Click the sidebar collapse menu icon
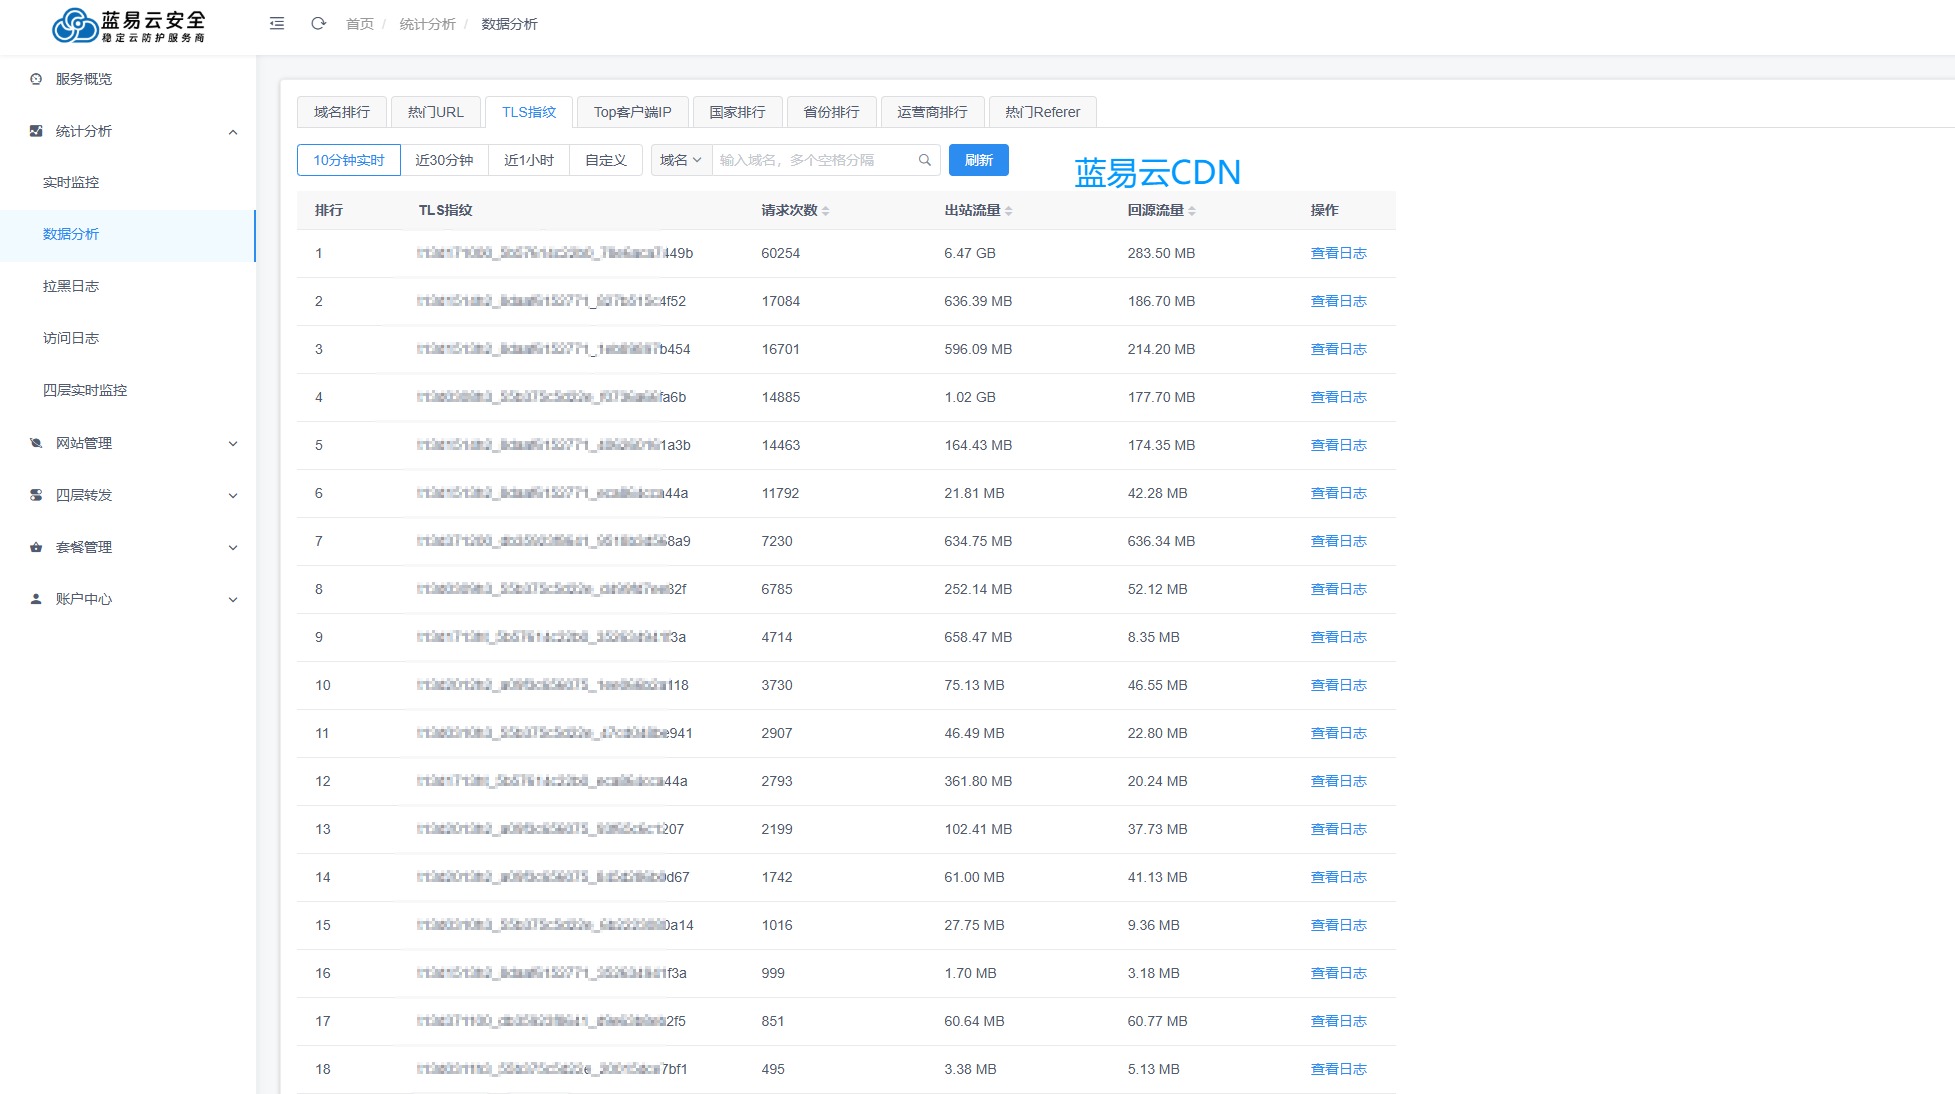1955x1094 pixels. click(277, 24)
